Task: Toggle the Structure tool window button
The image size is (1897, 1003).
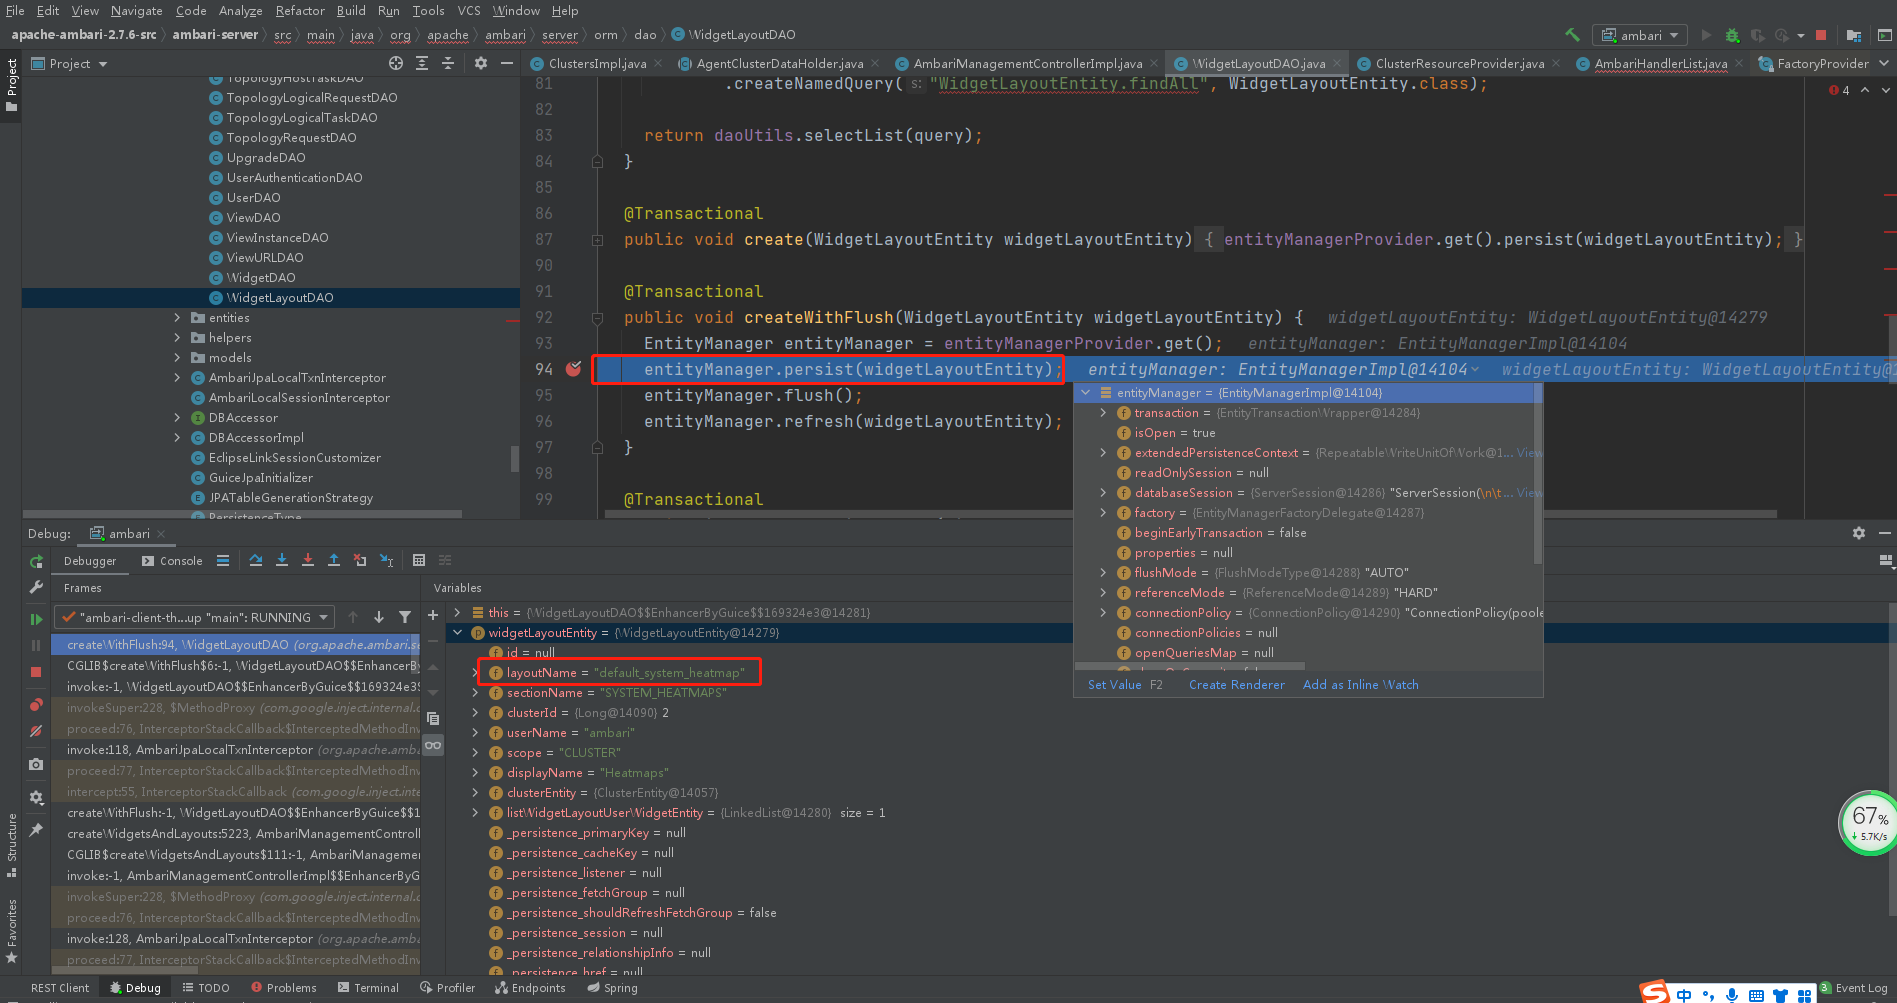Action: [11, 845]
